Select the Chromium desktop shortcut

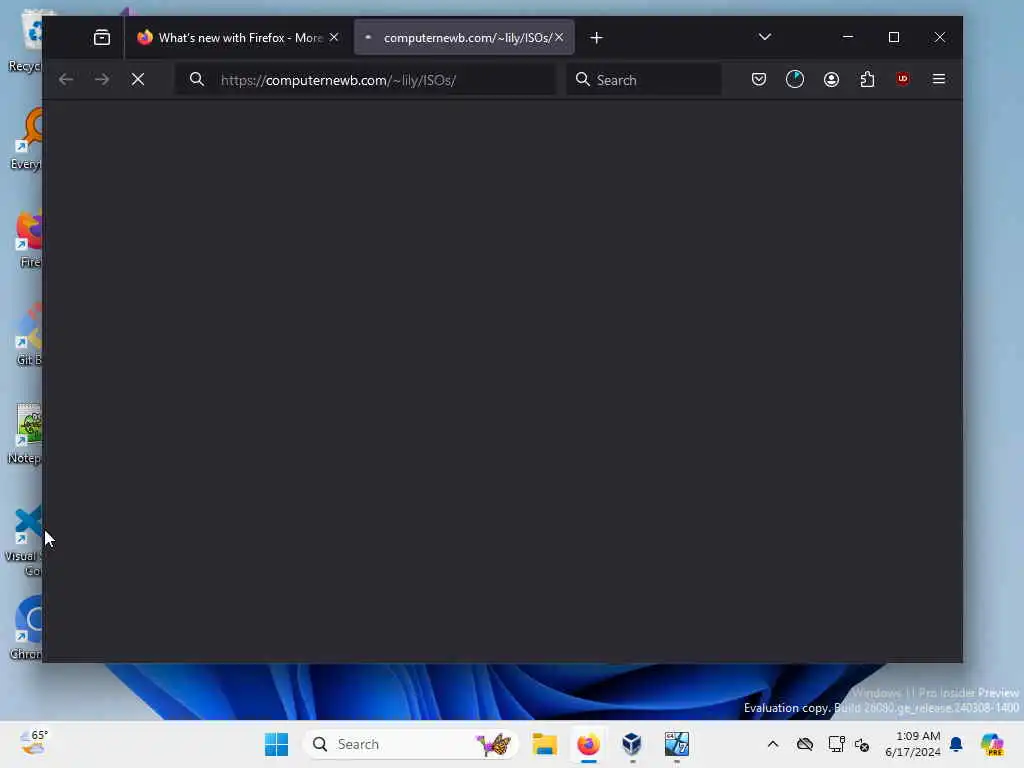pos(27,628)
